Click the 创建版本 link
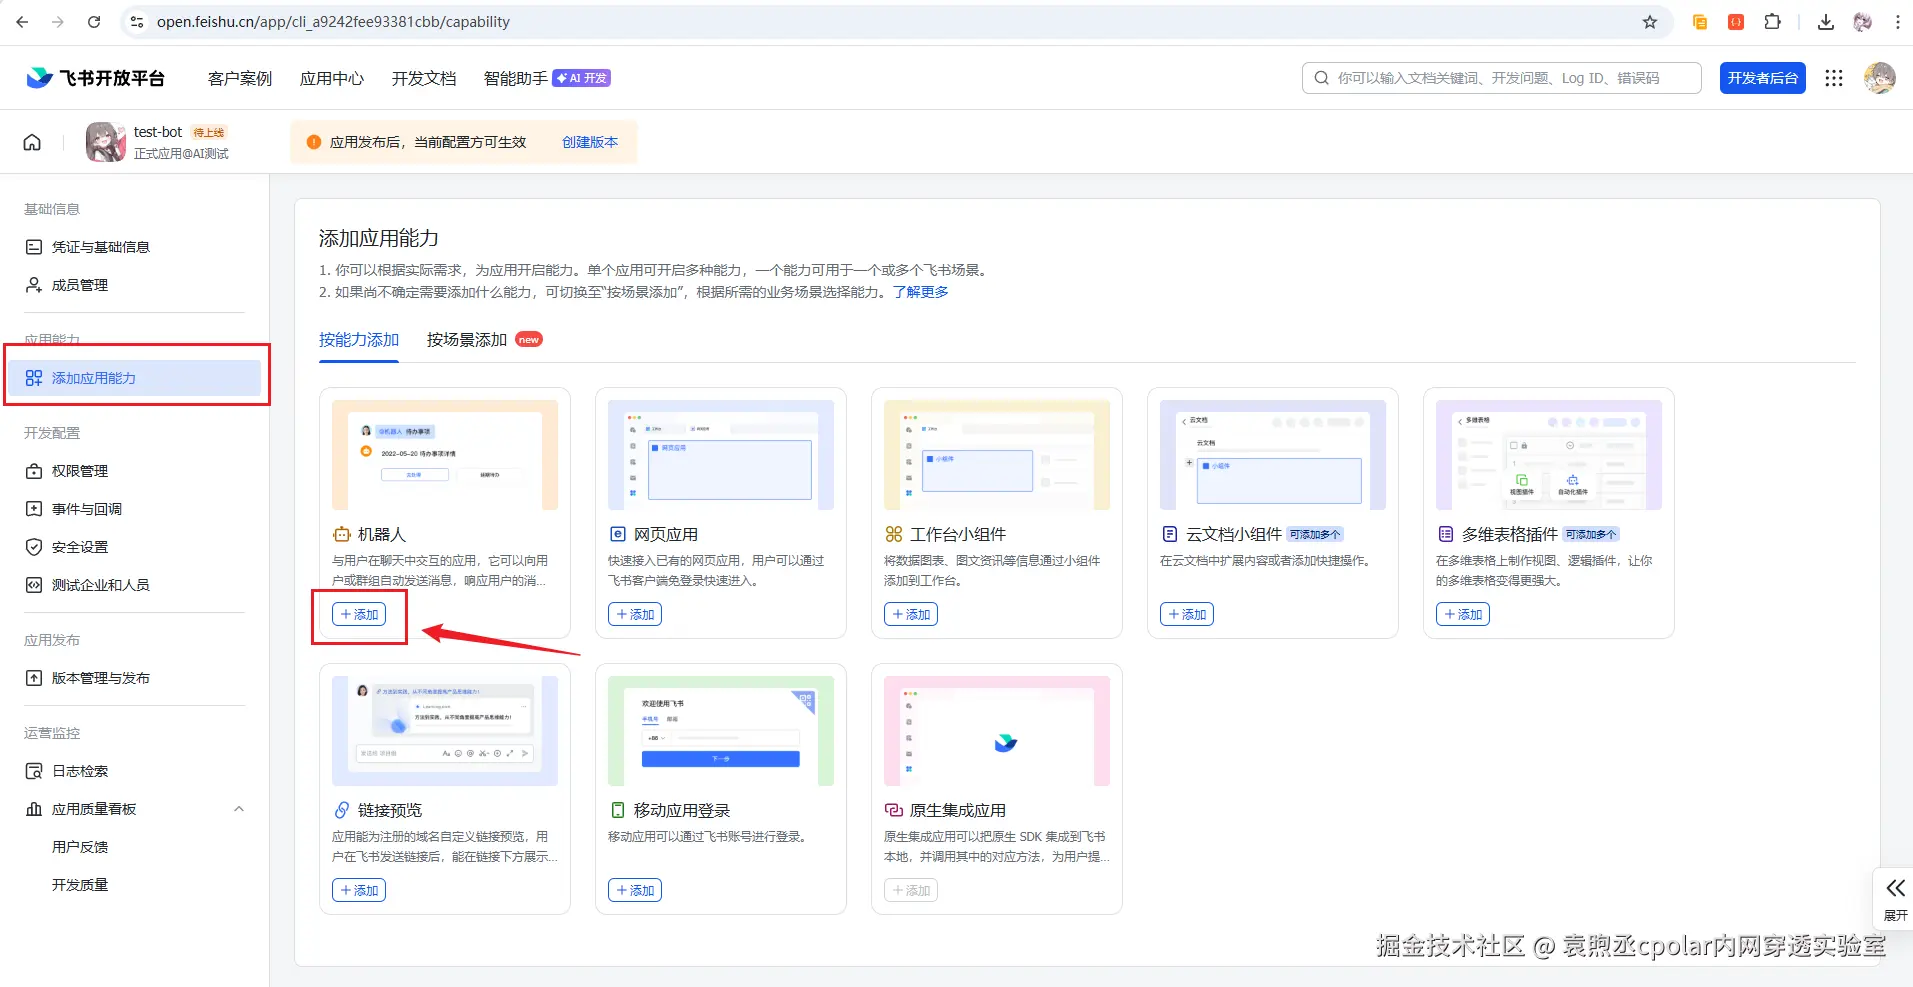This screenshot has width=1913, height=987. click(590, 142)
